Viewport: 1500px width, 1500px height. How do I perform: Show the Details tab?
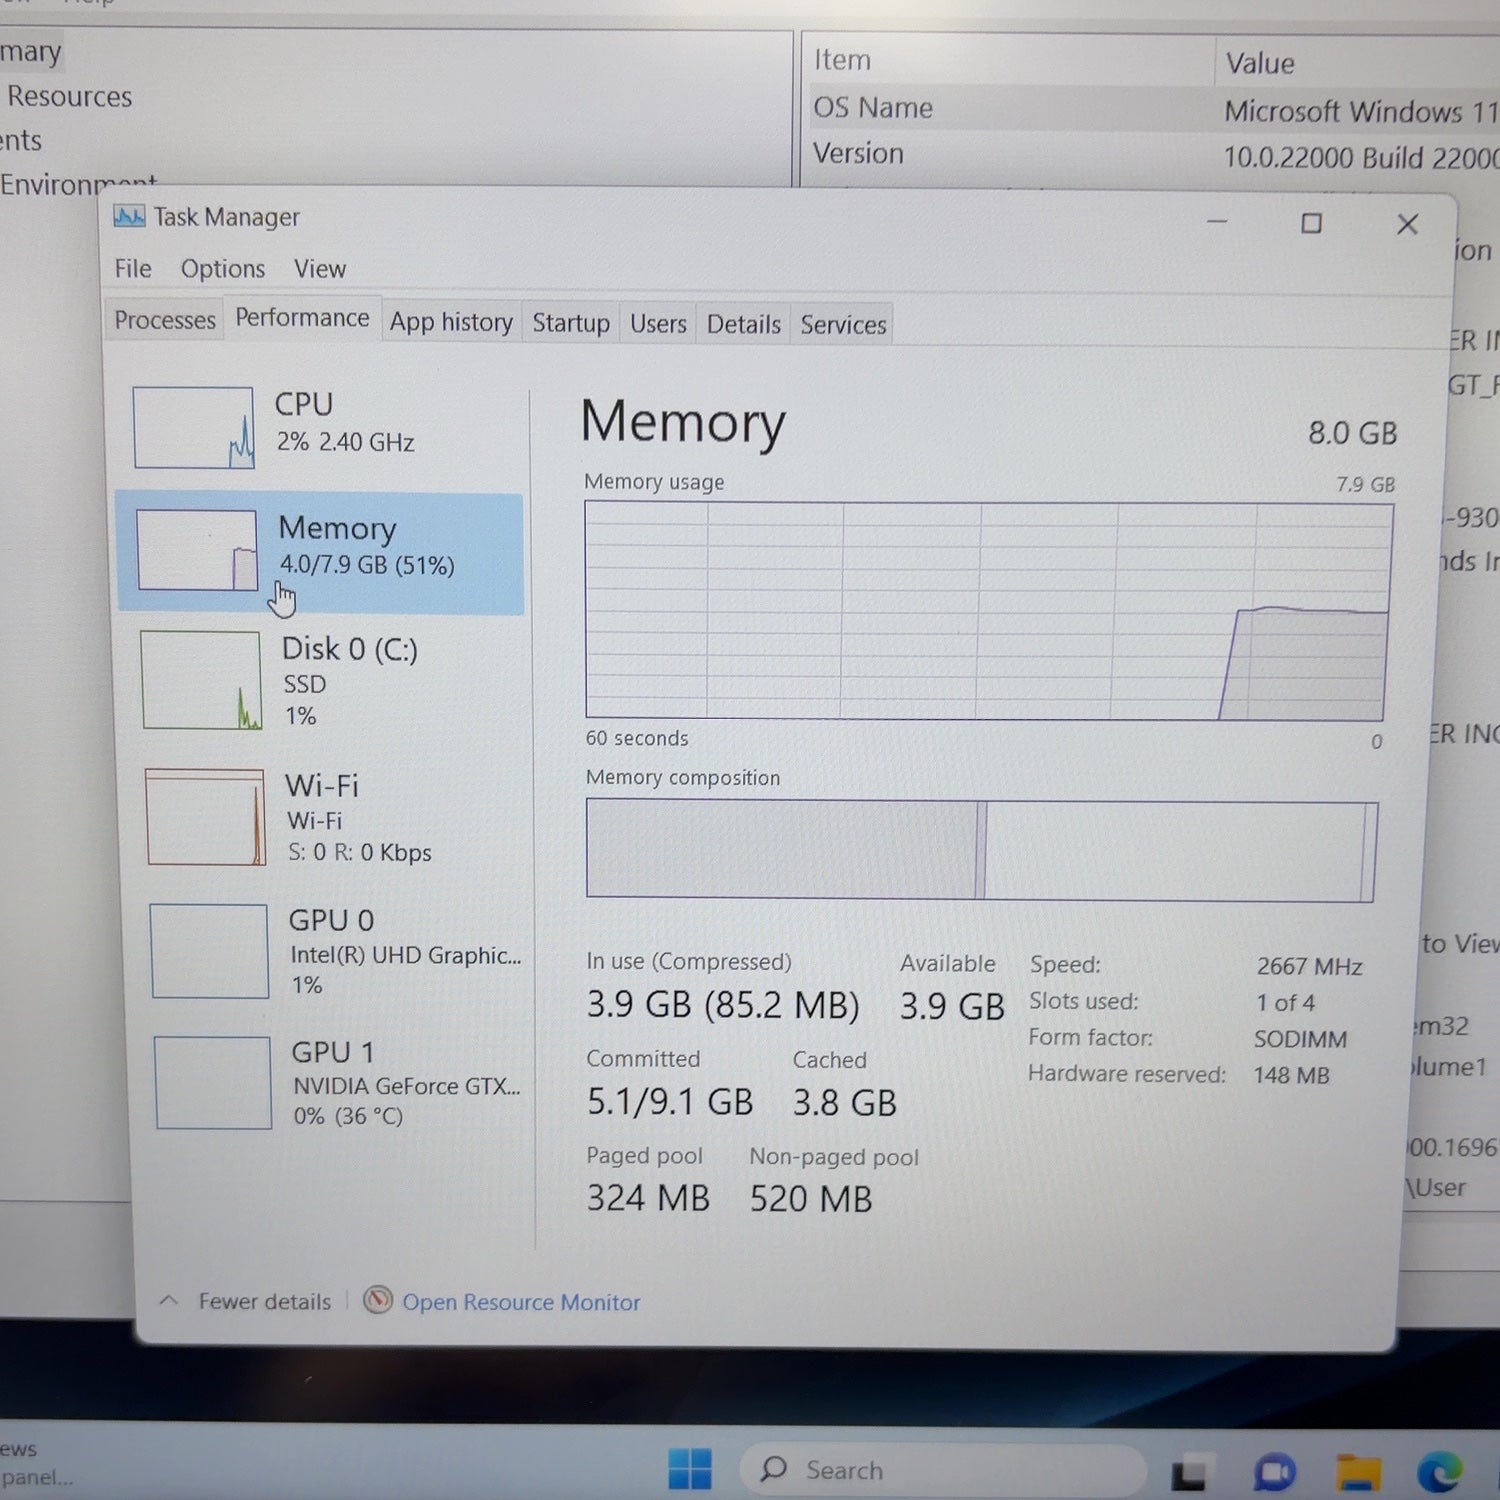743,324
